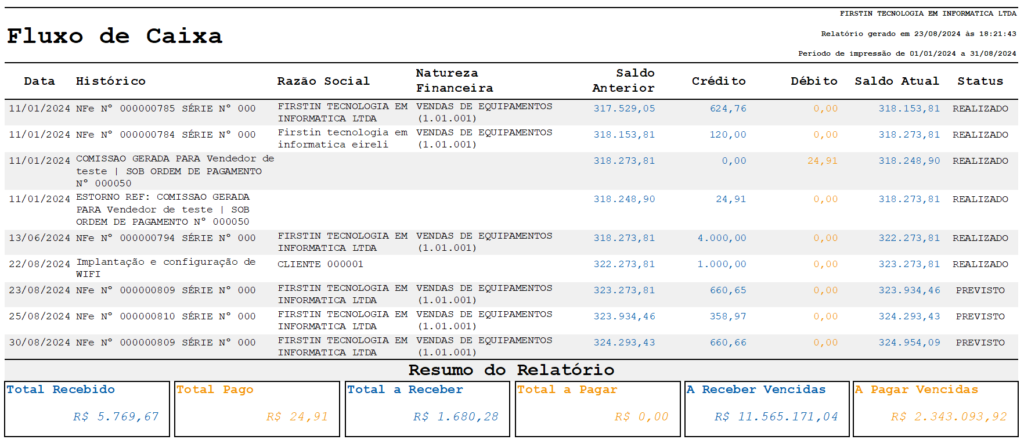Select the "R$ 24,91" total paid amount
The width and height of the screenshot is (1024, 443).
point(297,417)
